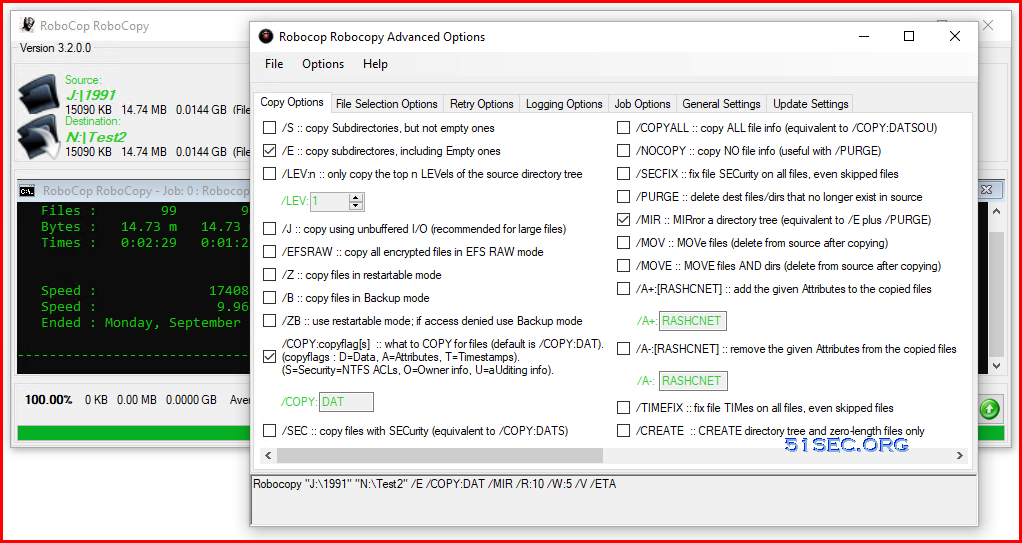1022x543 pixels.
Task: Click the console job window icon
Action: [x=27, y=191]
